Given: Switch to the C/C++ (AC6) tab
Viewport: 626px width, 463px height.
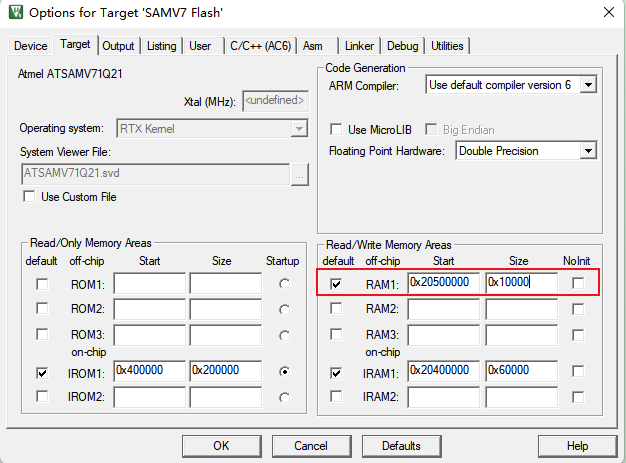Looking at the screenshot, I should click(x=260, y=46).
